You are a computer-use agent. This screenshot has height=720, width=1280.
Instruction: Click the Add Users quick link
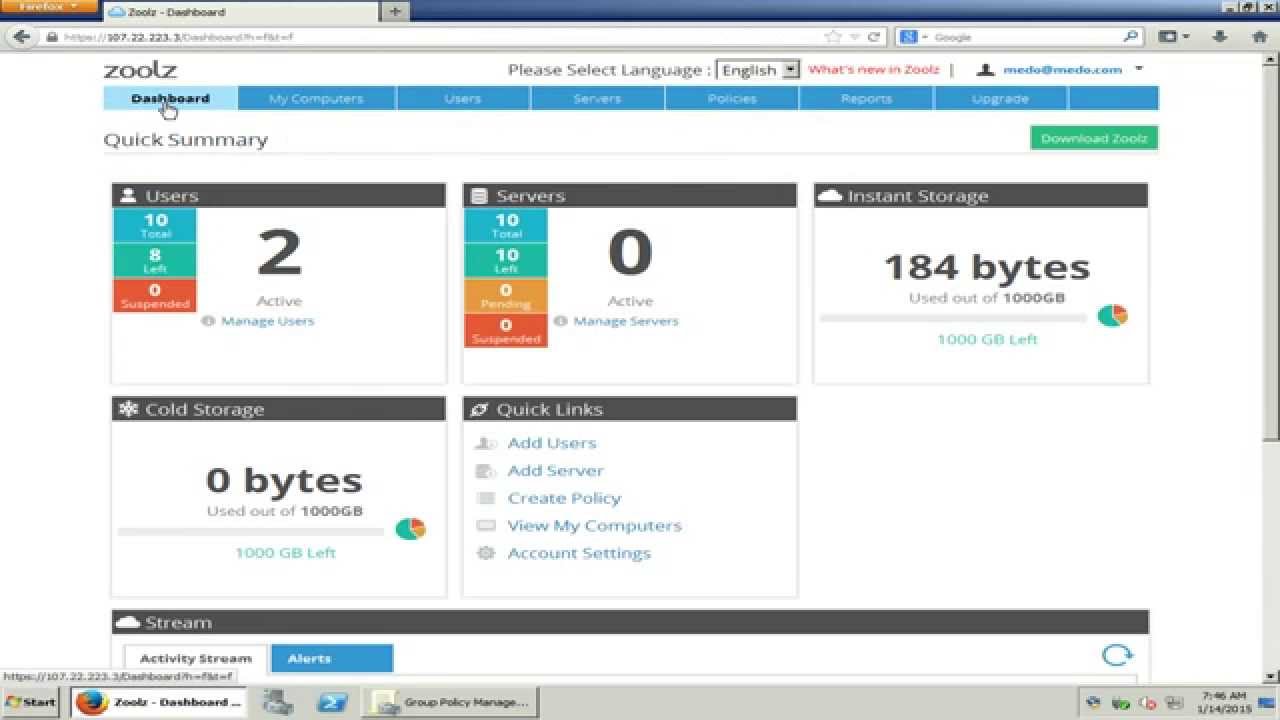pyautogui.click(x=552, y=443)
